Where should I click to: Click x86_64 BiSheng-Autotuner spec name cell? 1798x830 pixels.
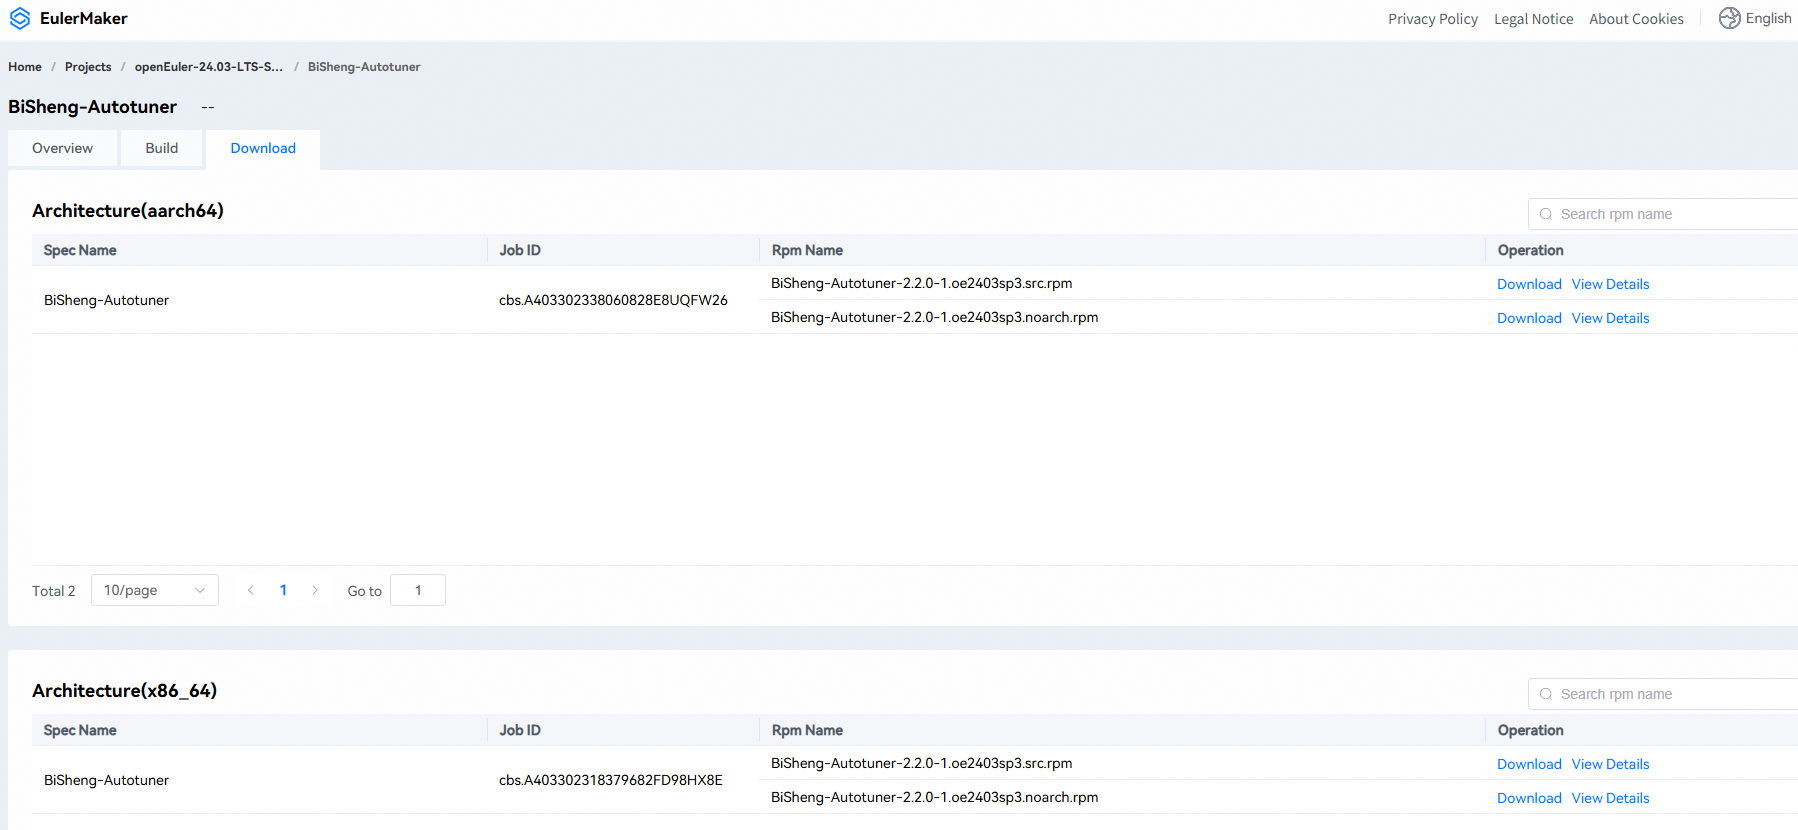coord(106,780)
